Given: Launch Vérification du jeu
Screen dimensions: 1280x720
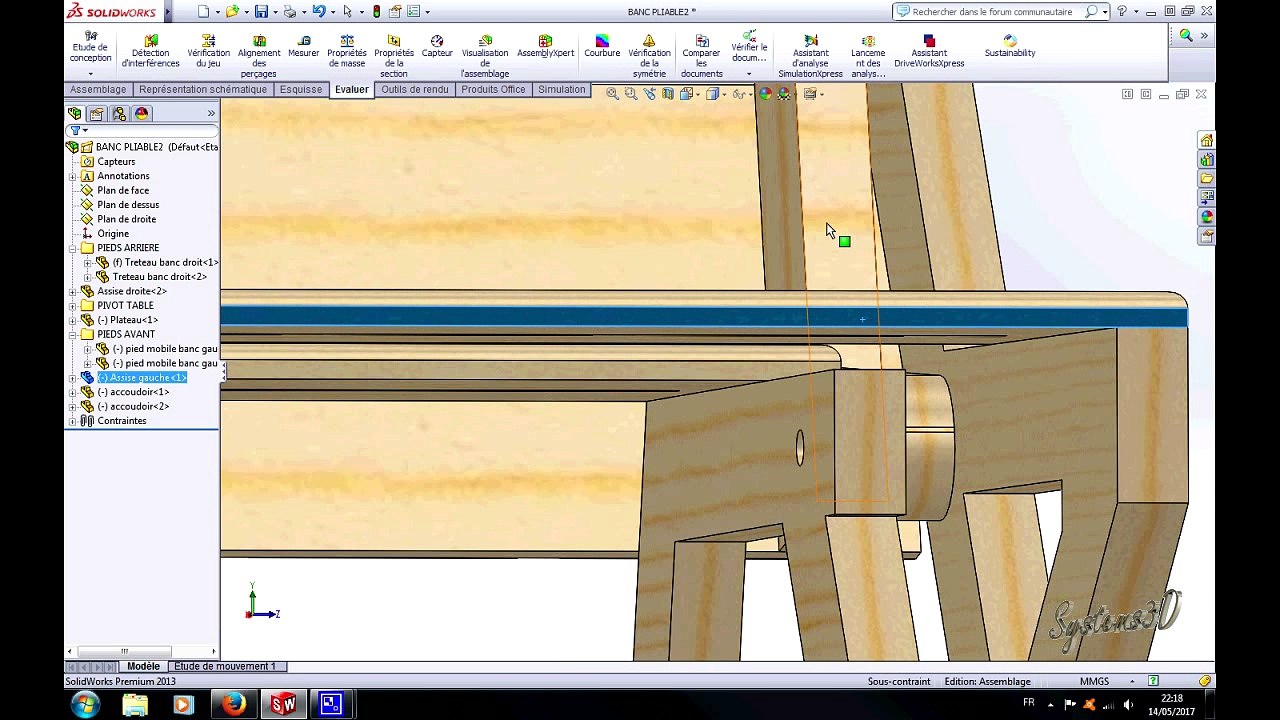Looking at the screenshot, I should point(208,52).
